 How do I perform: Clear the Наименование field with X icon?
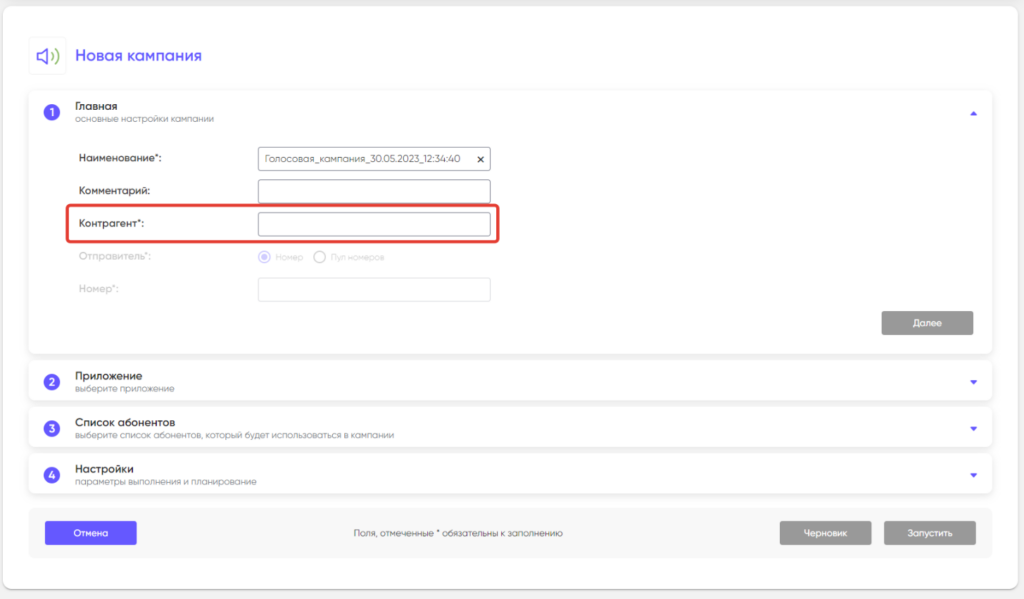click(480, 159)
